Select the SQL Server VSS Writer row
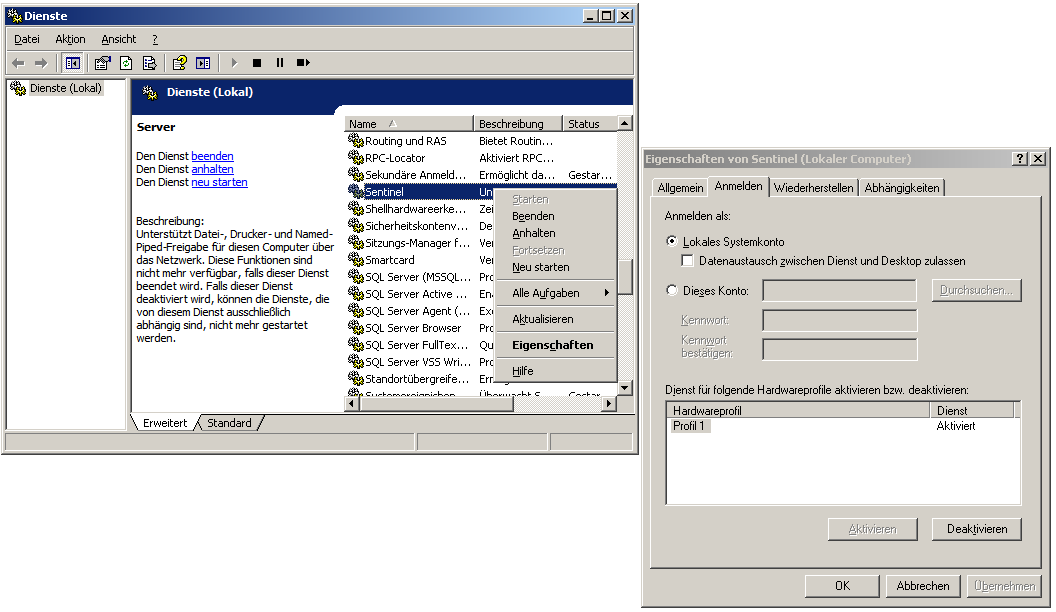Image resolution: width=1056 pixels, height=612 pixels. click(x=421, y=362)
